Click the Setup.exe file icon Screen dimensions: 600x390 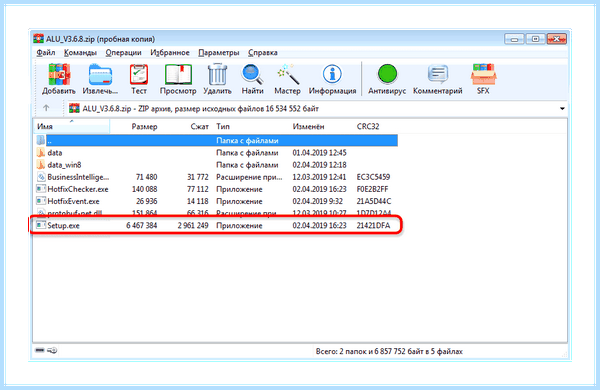41,225
